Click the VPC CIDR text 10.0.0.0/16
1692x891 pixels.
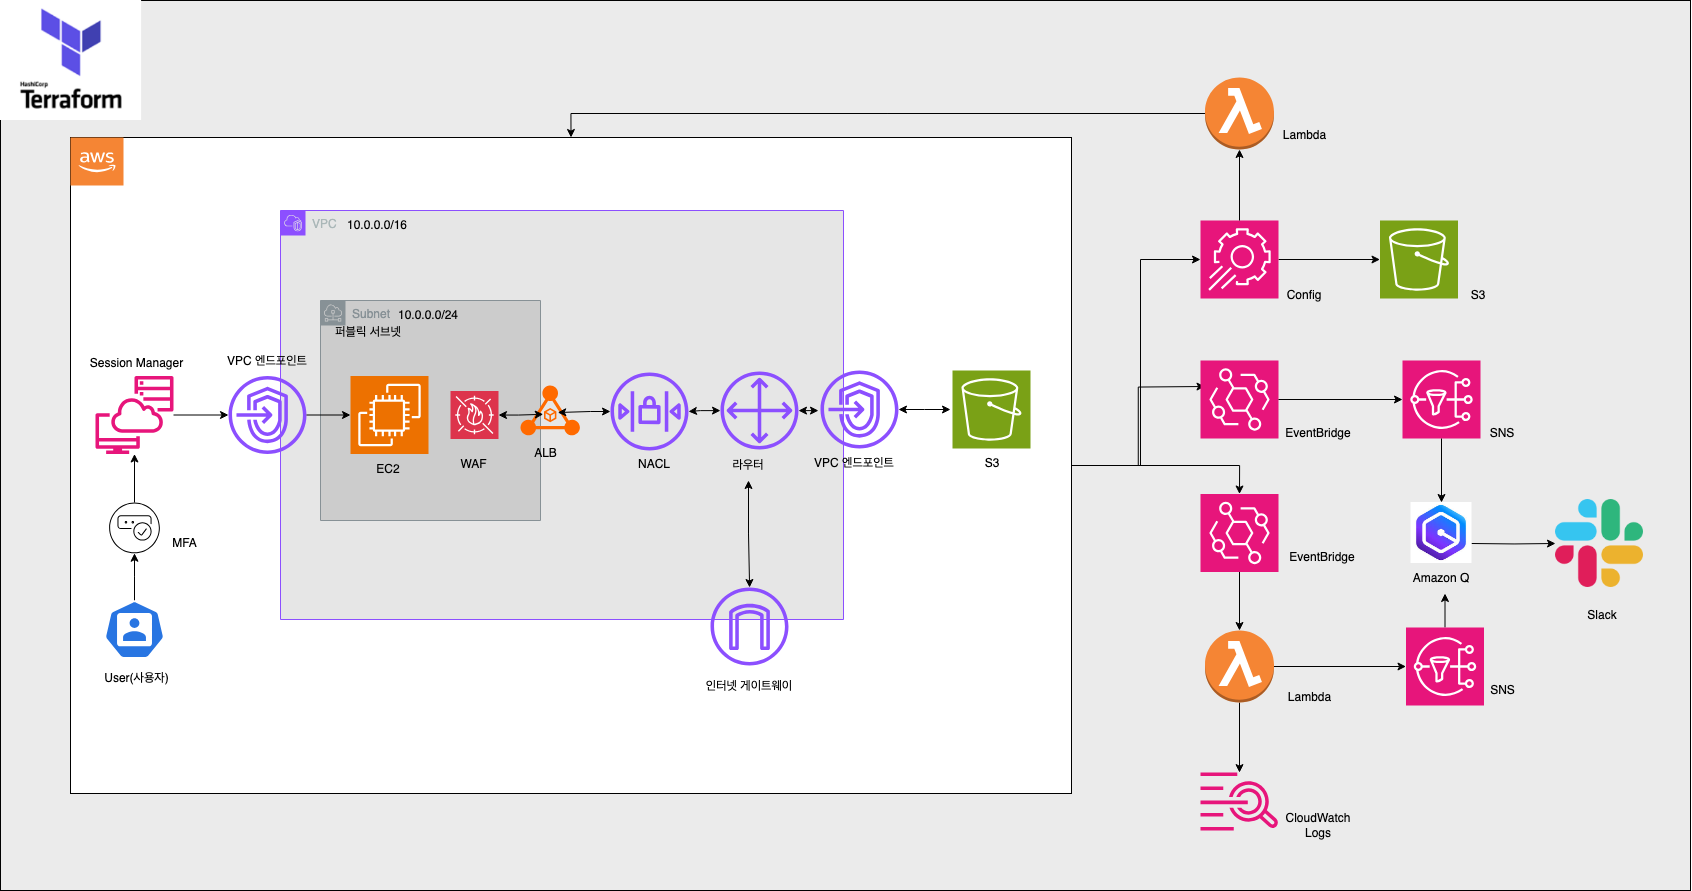click(377, 225)
